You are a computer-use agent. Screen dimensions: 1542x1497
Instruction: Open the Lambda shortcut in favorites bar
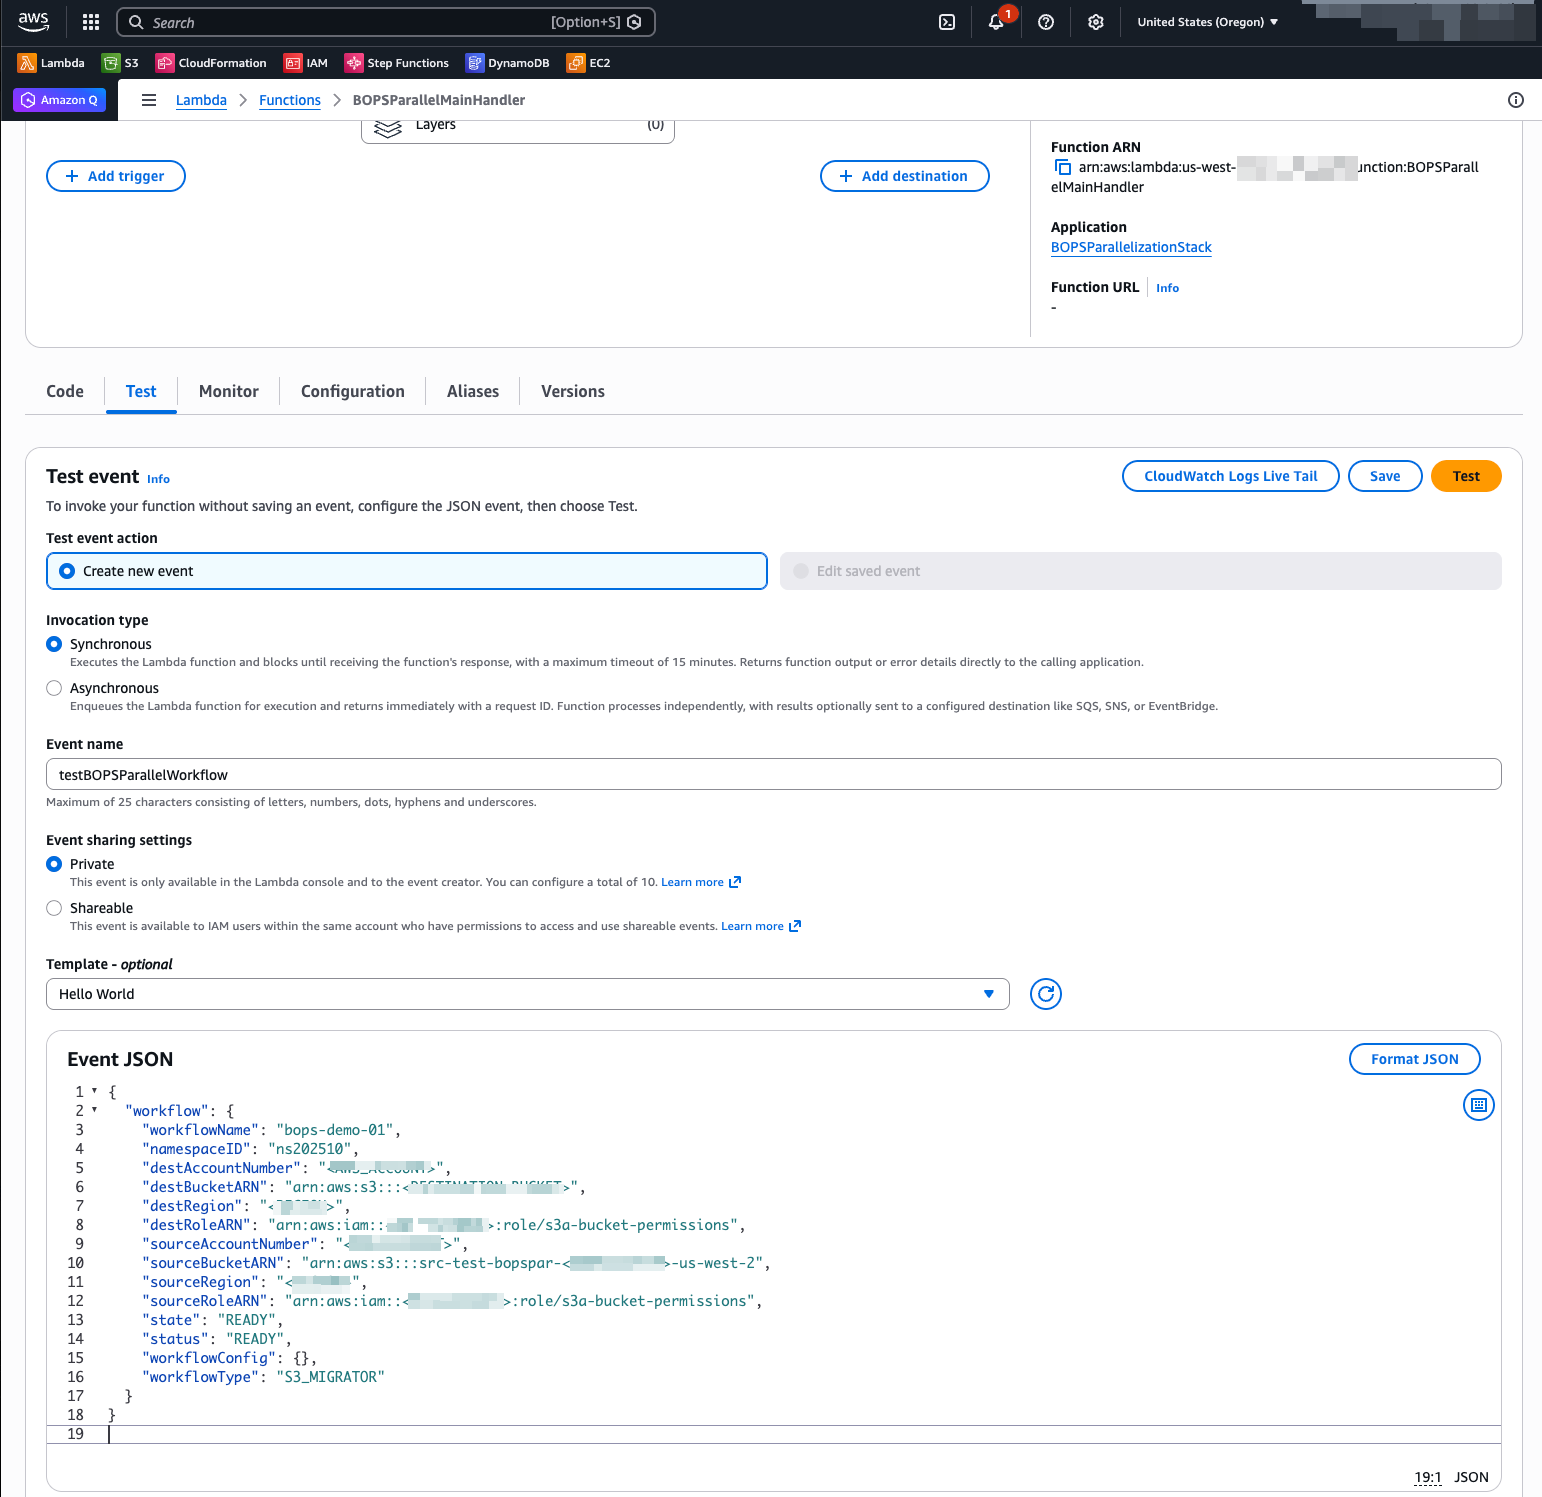click(x=51, y=63)
